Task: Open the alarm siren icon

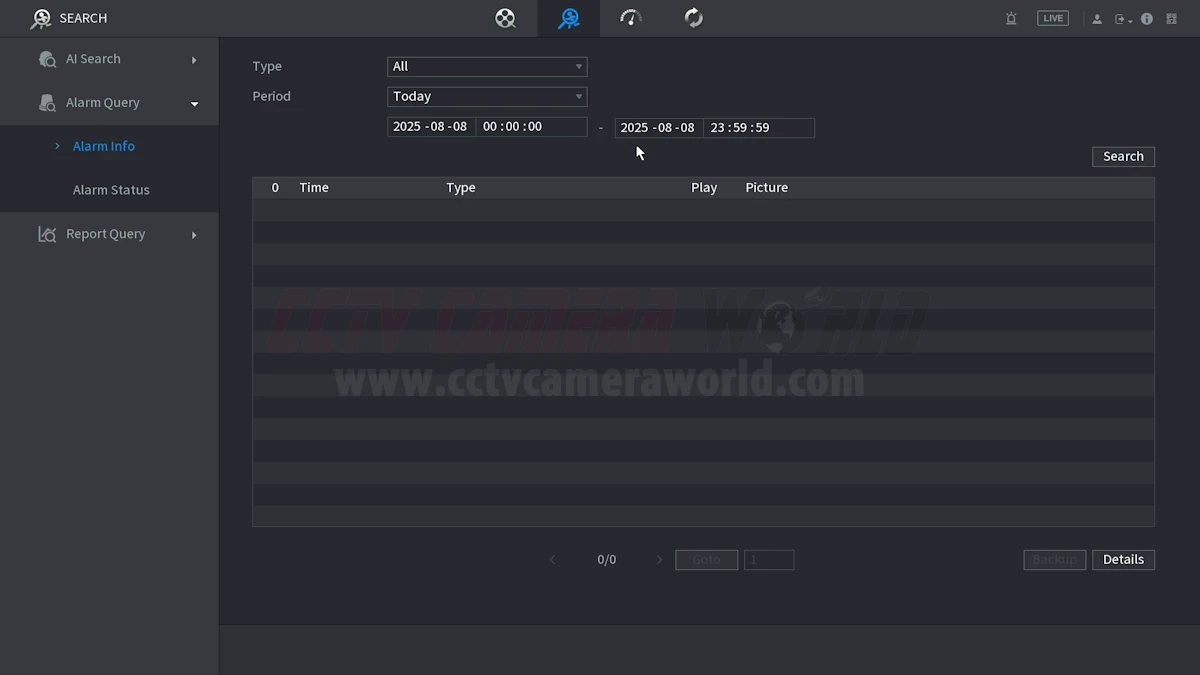Action: pos(1011,19)
